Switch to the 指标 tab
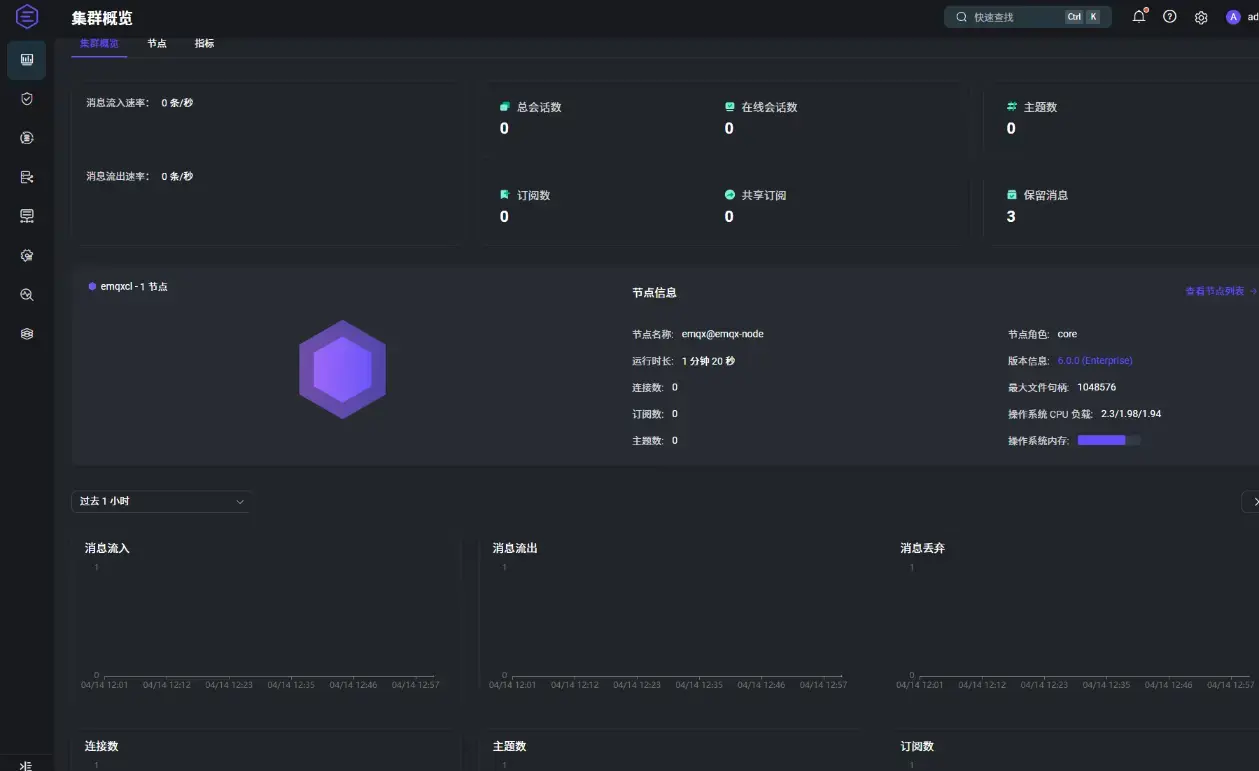The image size is (1259, 771). (x=204, y=44)
